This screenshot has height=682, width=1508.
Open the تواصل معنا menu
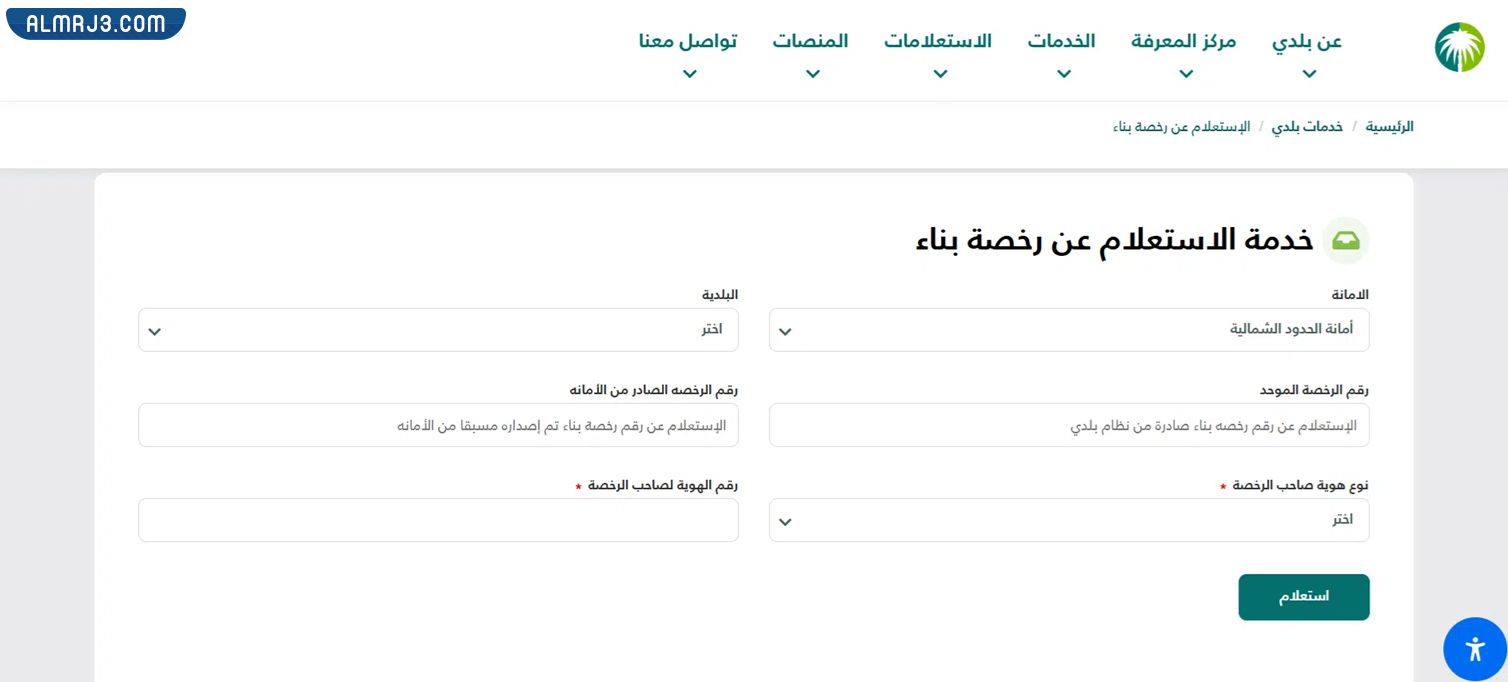pyautogui.click(x=688, y=41)
